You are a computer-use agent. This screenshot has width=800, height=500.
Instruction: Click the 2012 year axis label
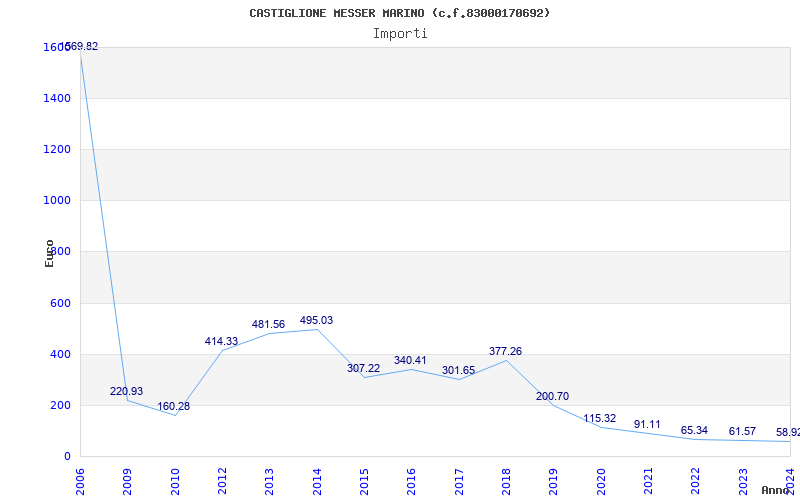click(222, 482)
